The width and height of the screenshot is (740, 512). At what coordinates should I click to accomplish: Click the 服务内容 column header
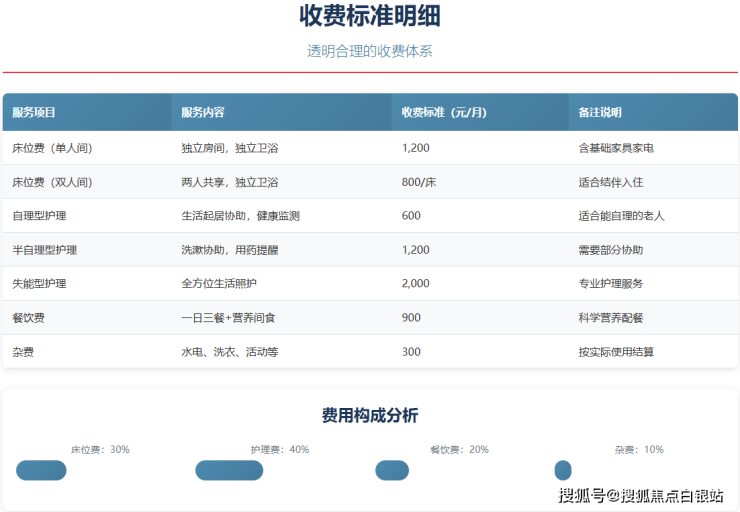(x=203, y=112)
